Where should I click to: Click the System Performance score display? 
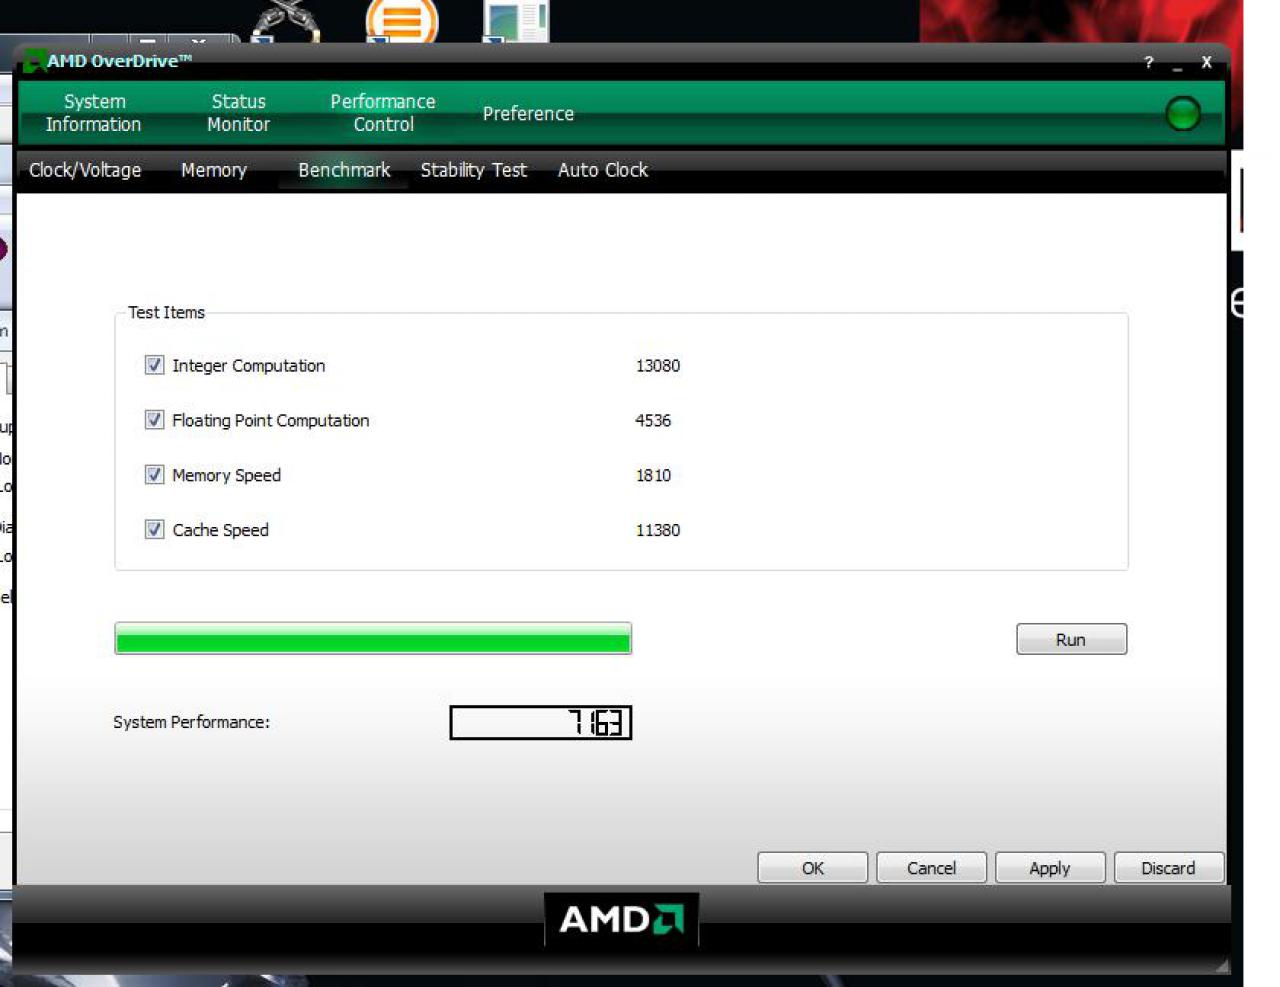[540, 722]
